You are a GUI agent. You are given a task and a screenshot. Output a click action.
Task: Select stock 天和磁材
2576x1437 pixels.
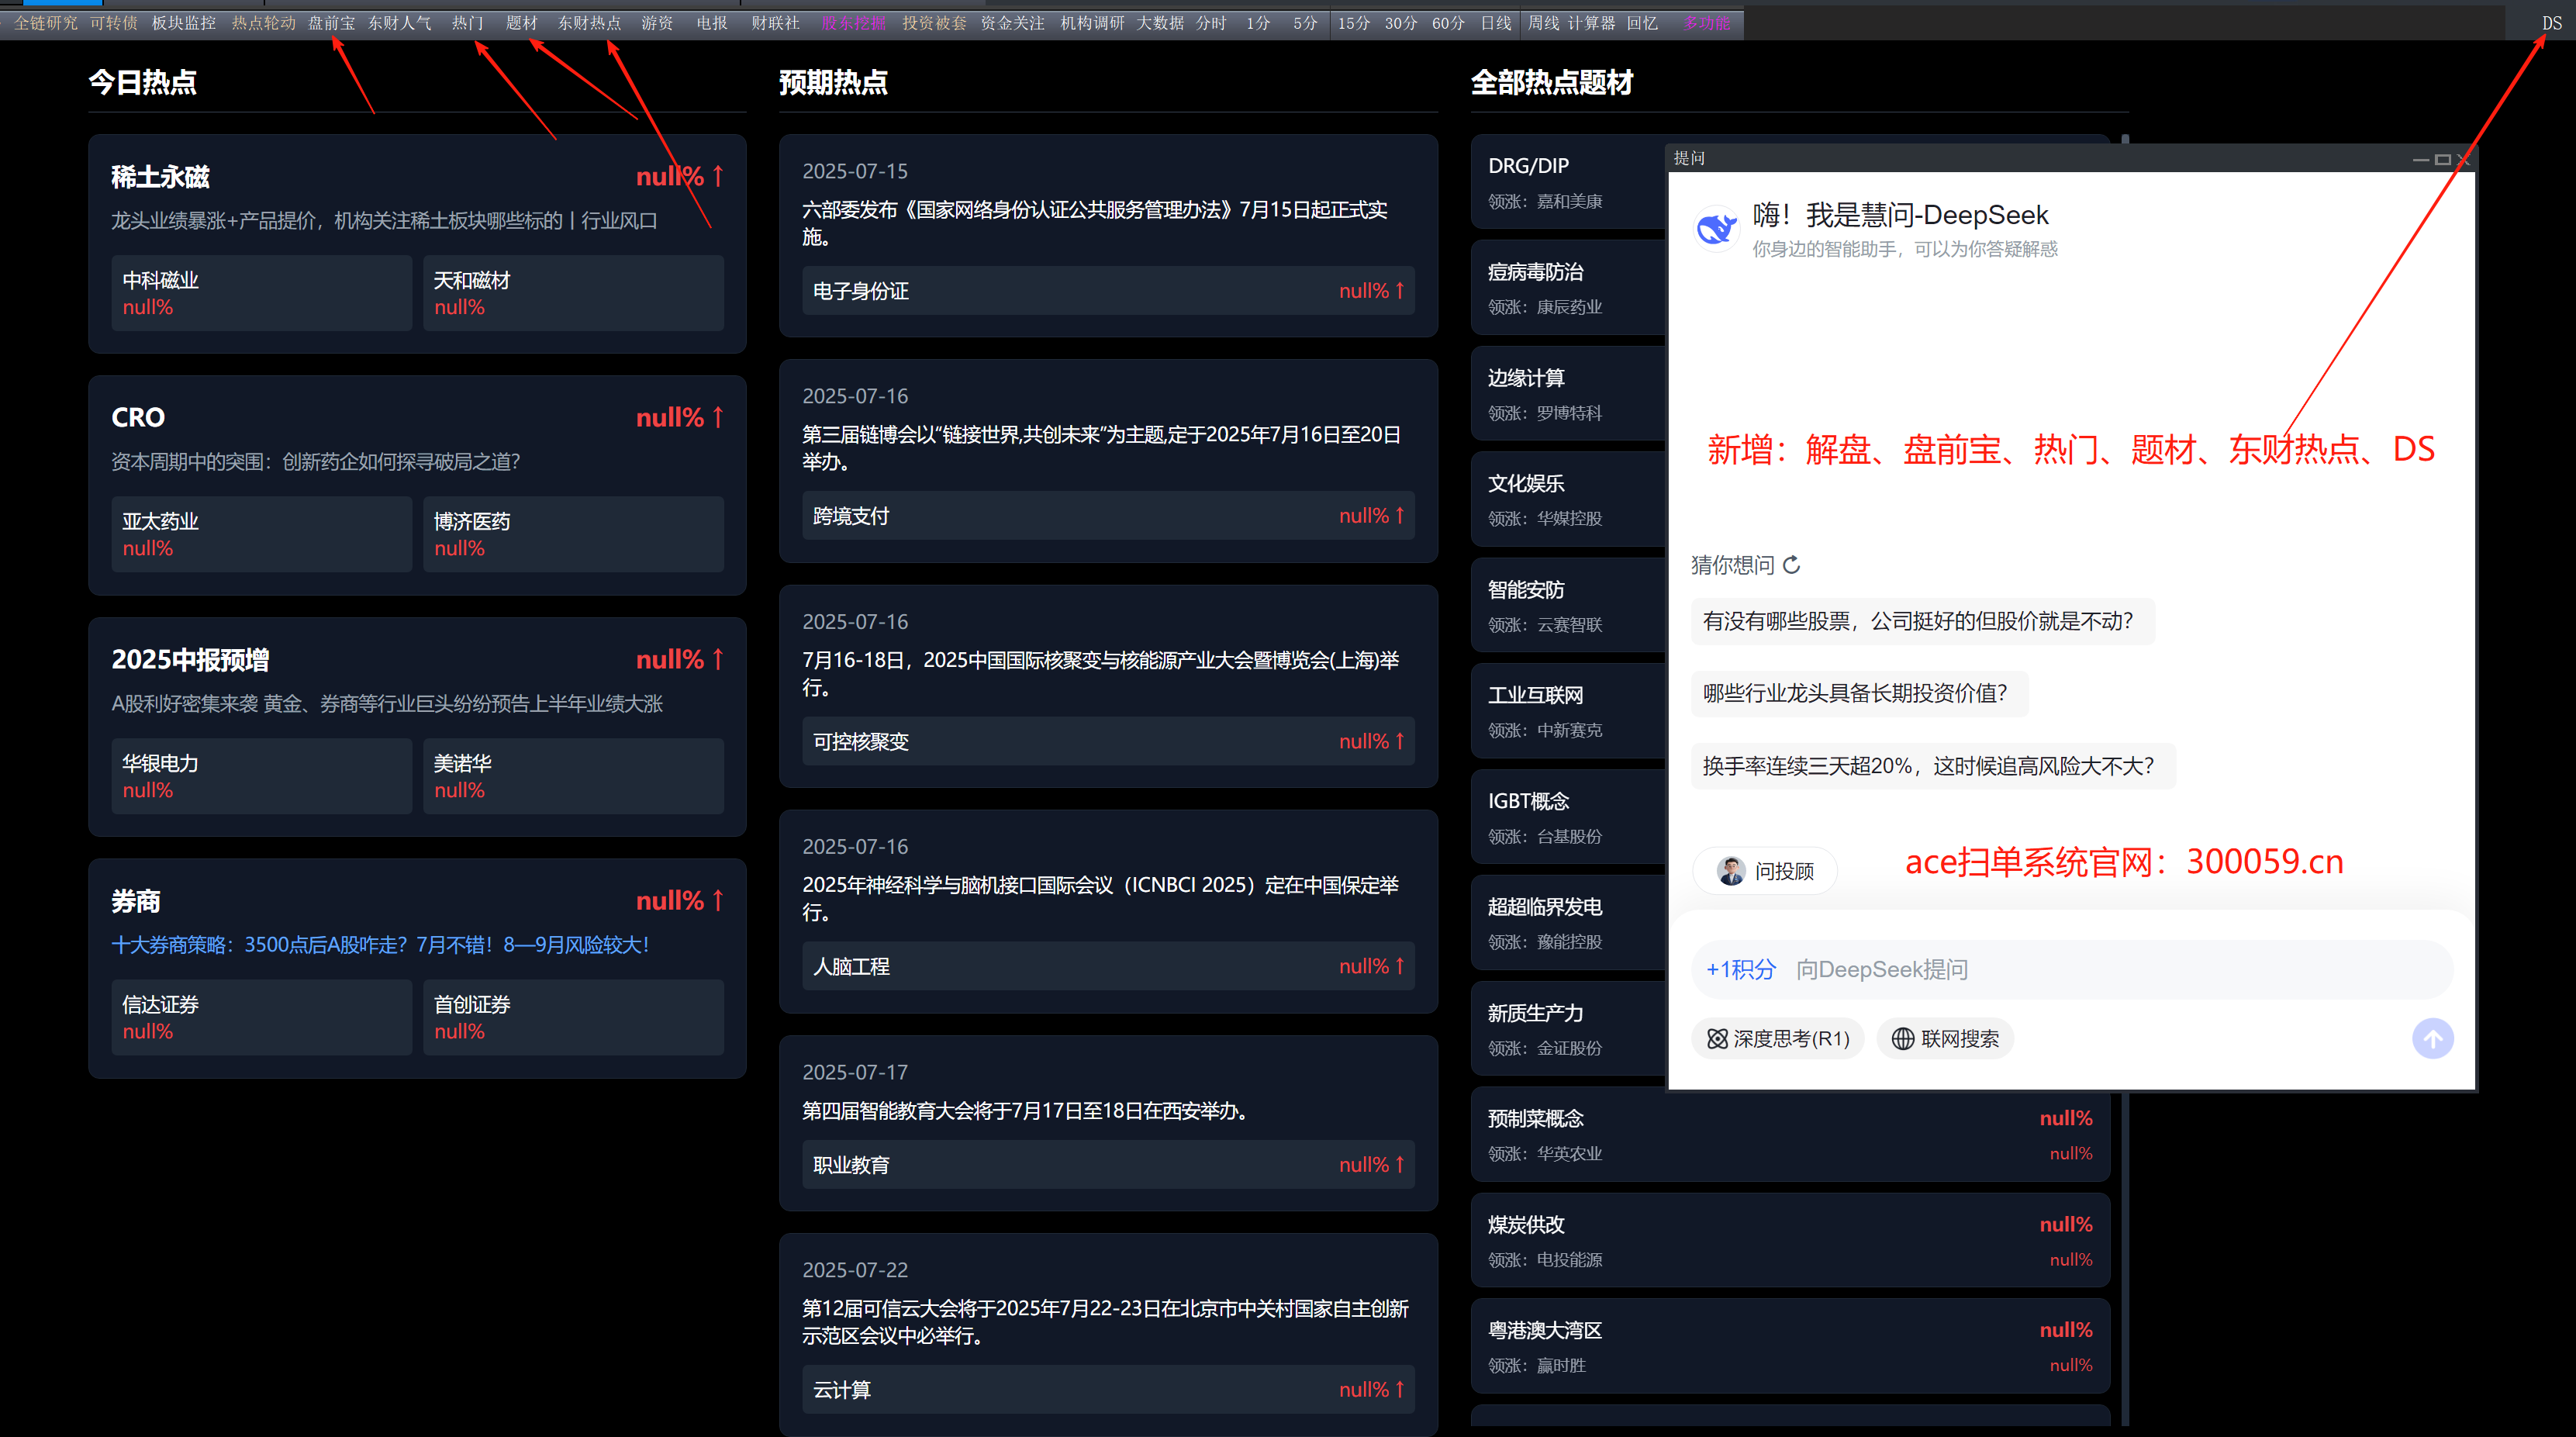[x=573, y=293]
